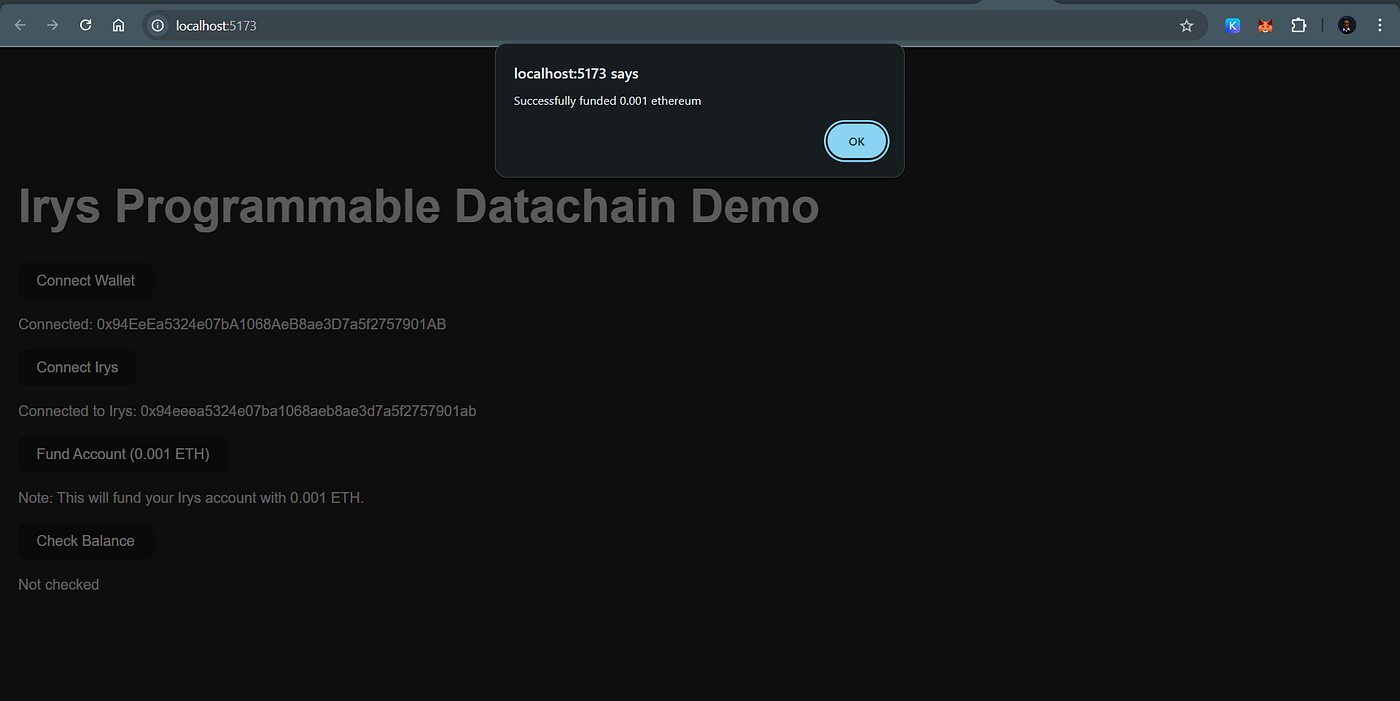This screenshot has width=1400, height=701.
Task: Click the Connect Irys button
Action: pos(77,367)
